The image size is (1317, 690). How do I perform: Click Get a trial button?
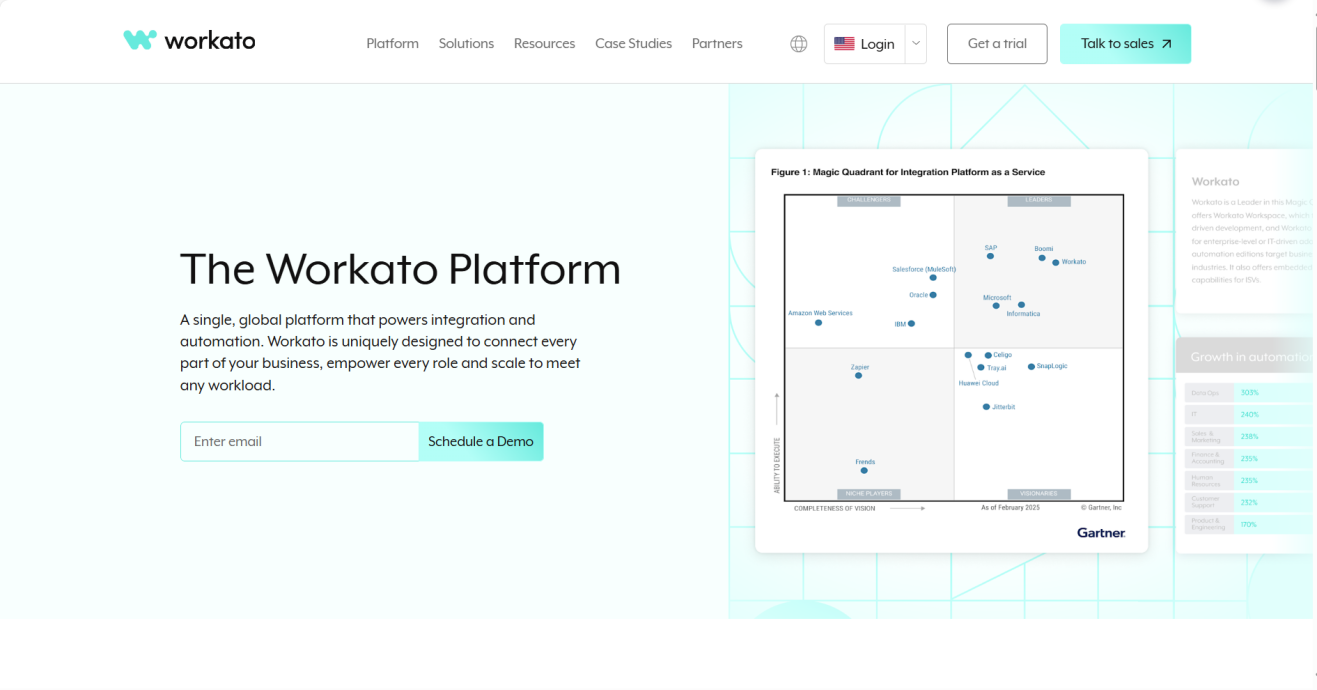997,44
